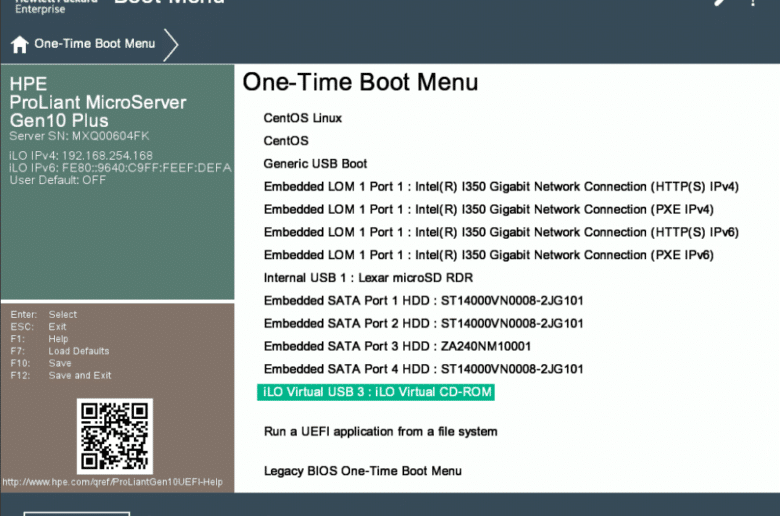
Task: Click the ProLiant MicroServer Gen10 Plus title
Action: (x=98, y=111)
